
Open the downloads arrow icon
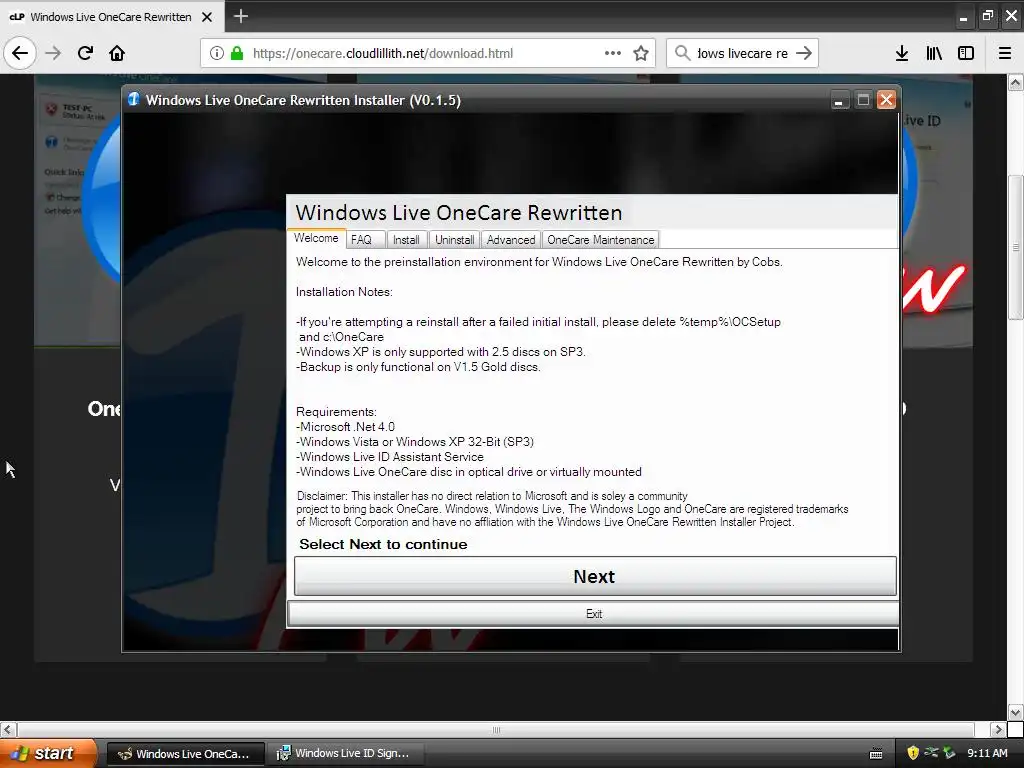coord(902,53)
